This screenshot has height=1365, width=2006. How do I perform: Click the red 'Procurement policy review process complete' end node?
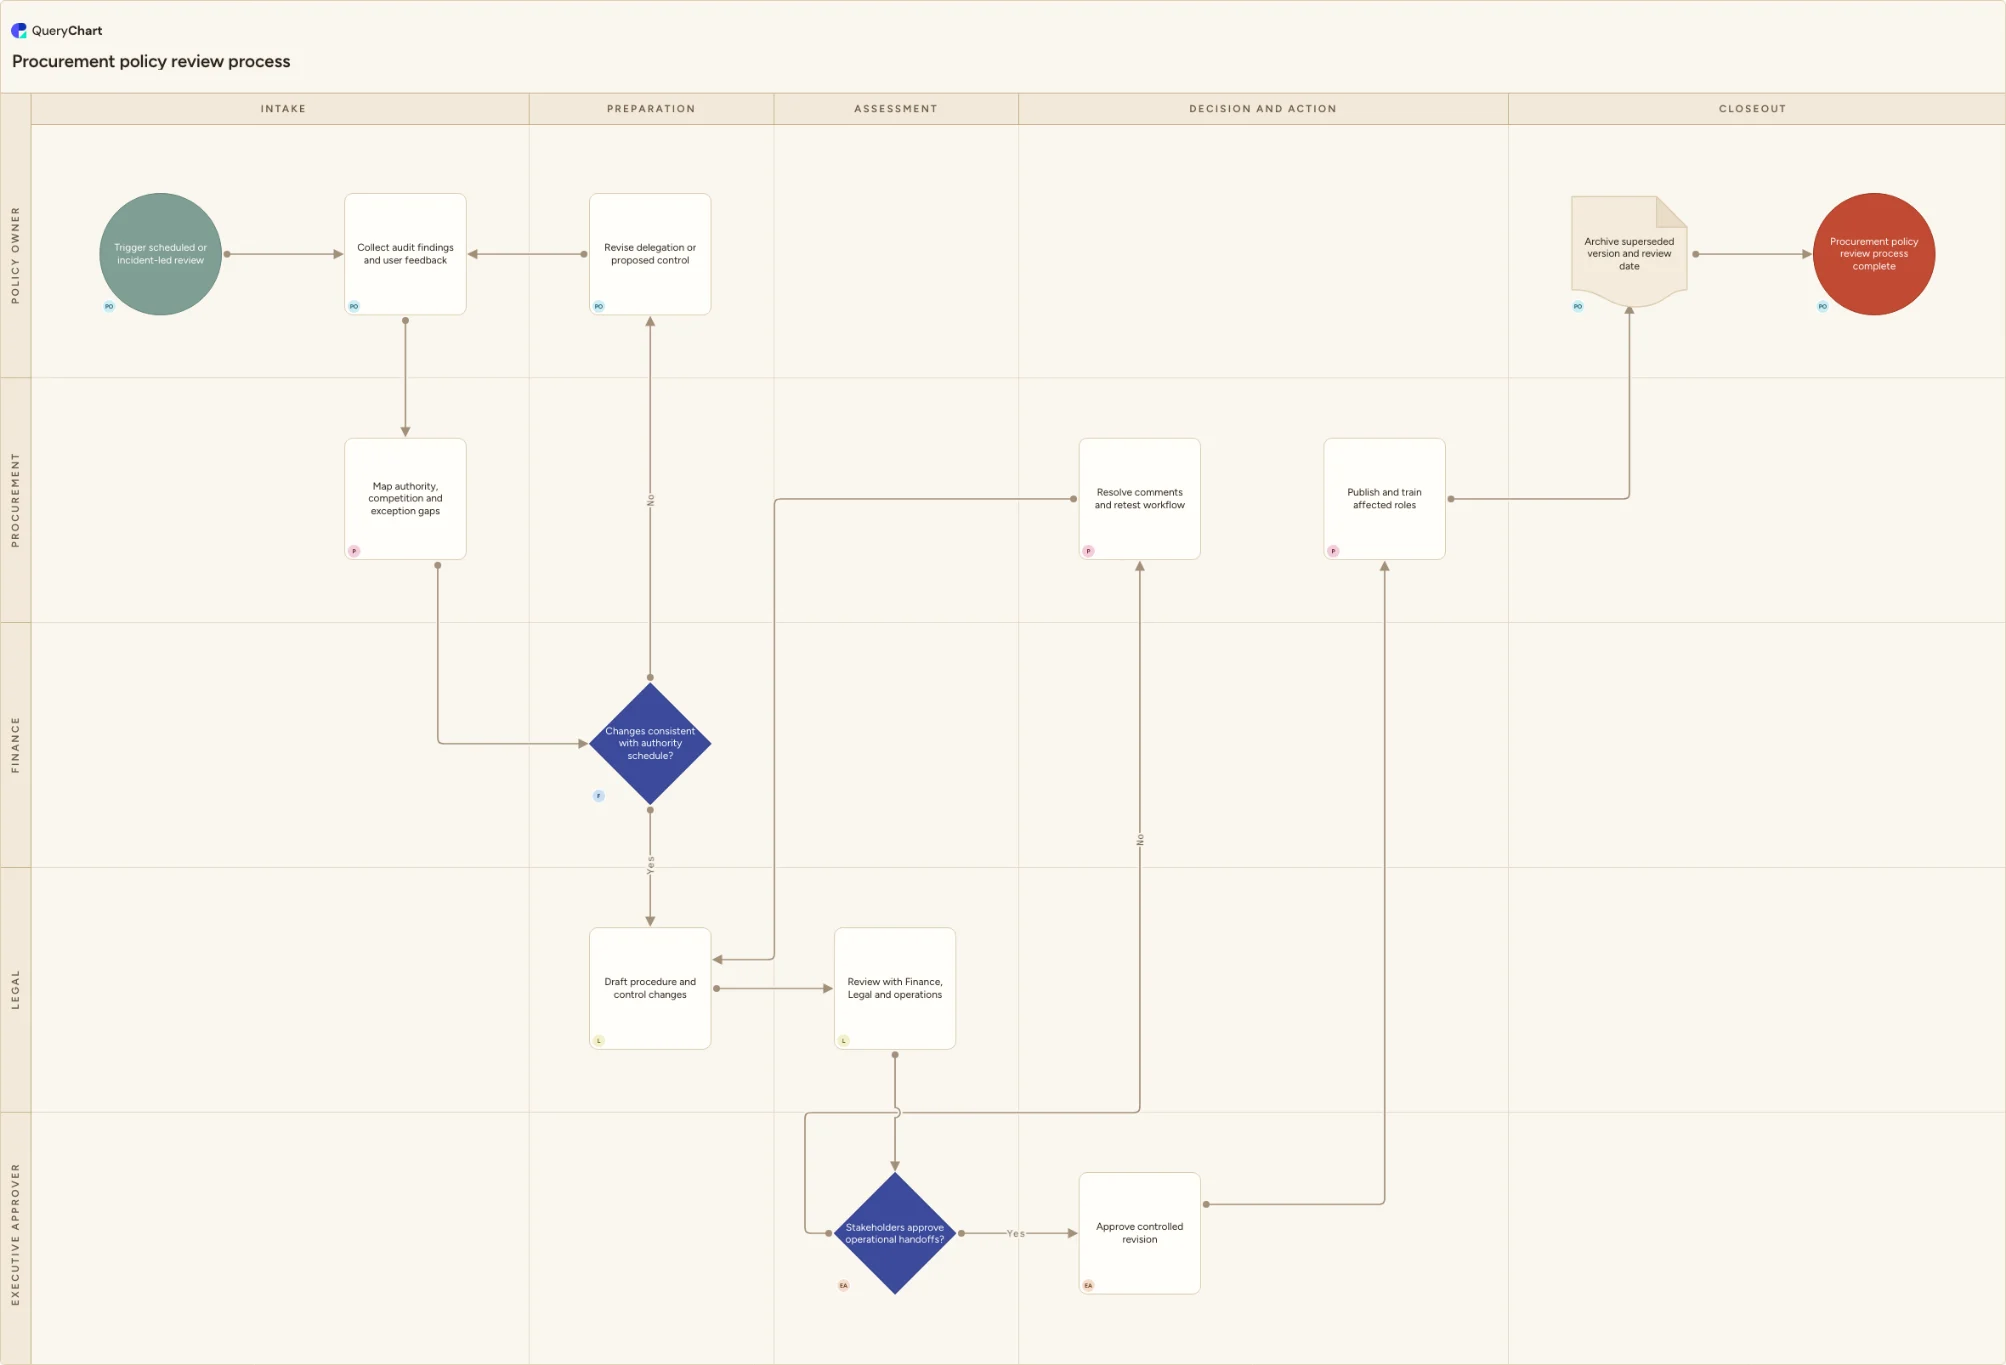1874,254
